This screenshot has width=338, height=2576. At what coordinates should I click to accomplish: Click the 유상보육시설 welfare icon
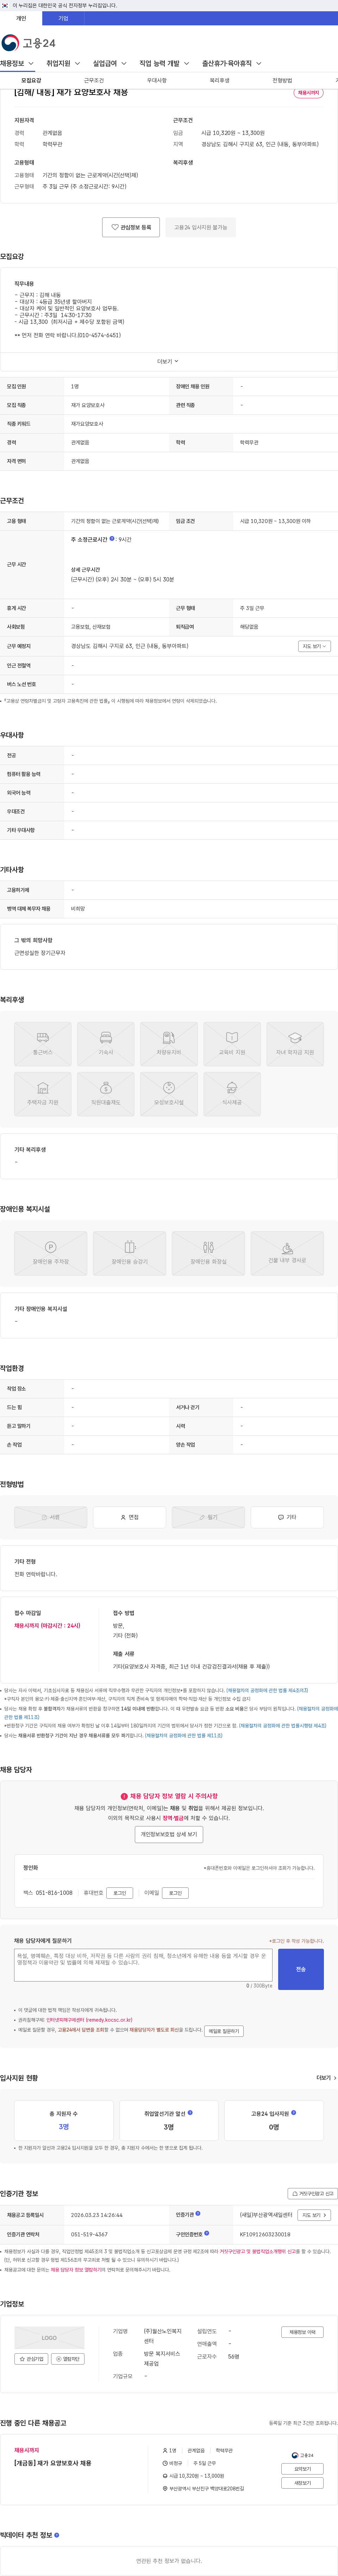[x=169, y=1094]
